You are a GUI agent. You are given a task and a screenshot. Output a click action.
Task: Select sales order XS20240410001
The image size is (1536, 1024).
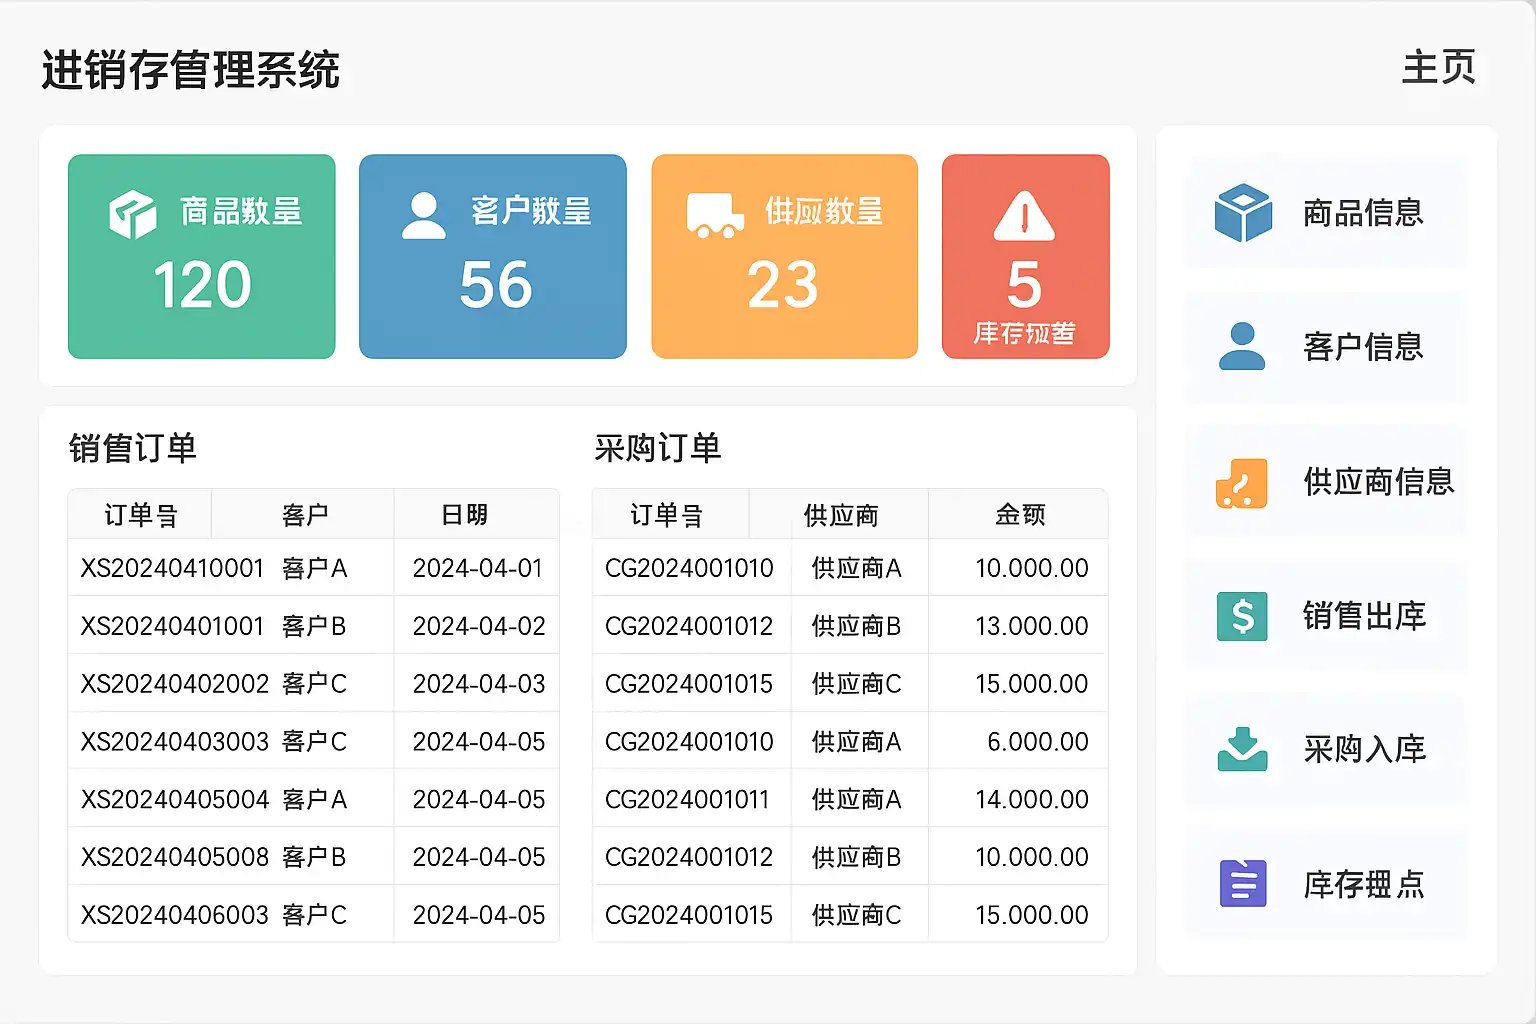coord(172,568)
